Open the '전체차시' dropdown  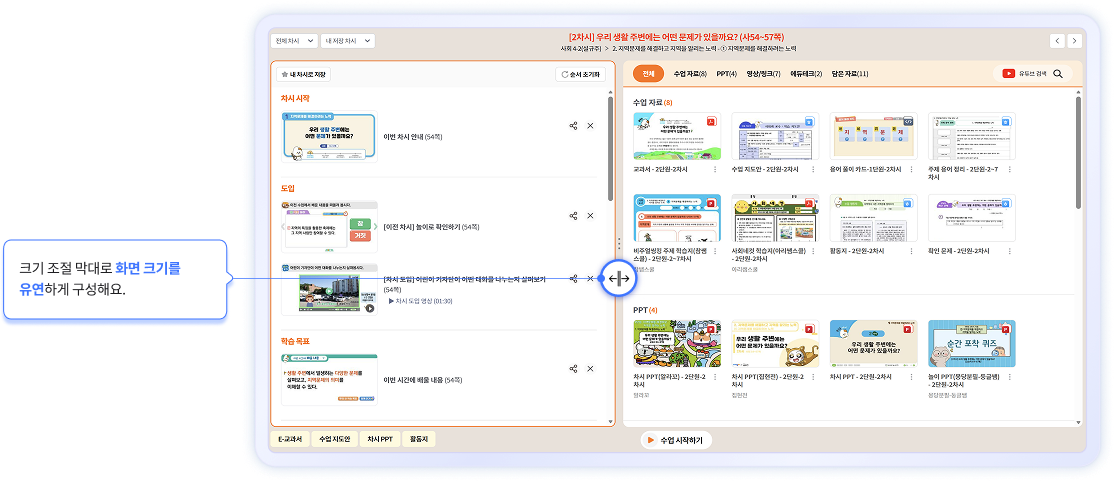pyautogui.click(x=294, y=41)
